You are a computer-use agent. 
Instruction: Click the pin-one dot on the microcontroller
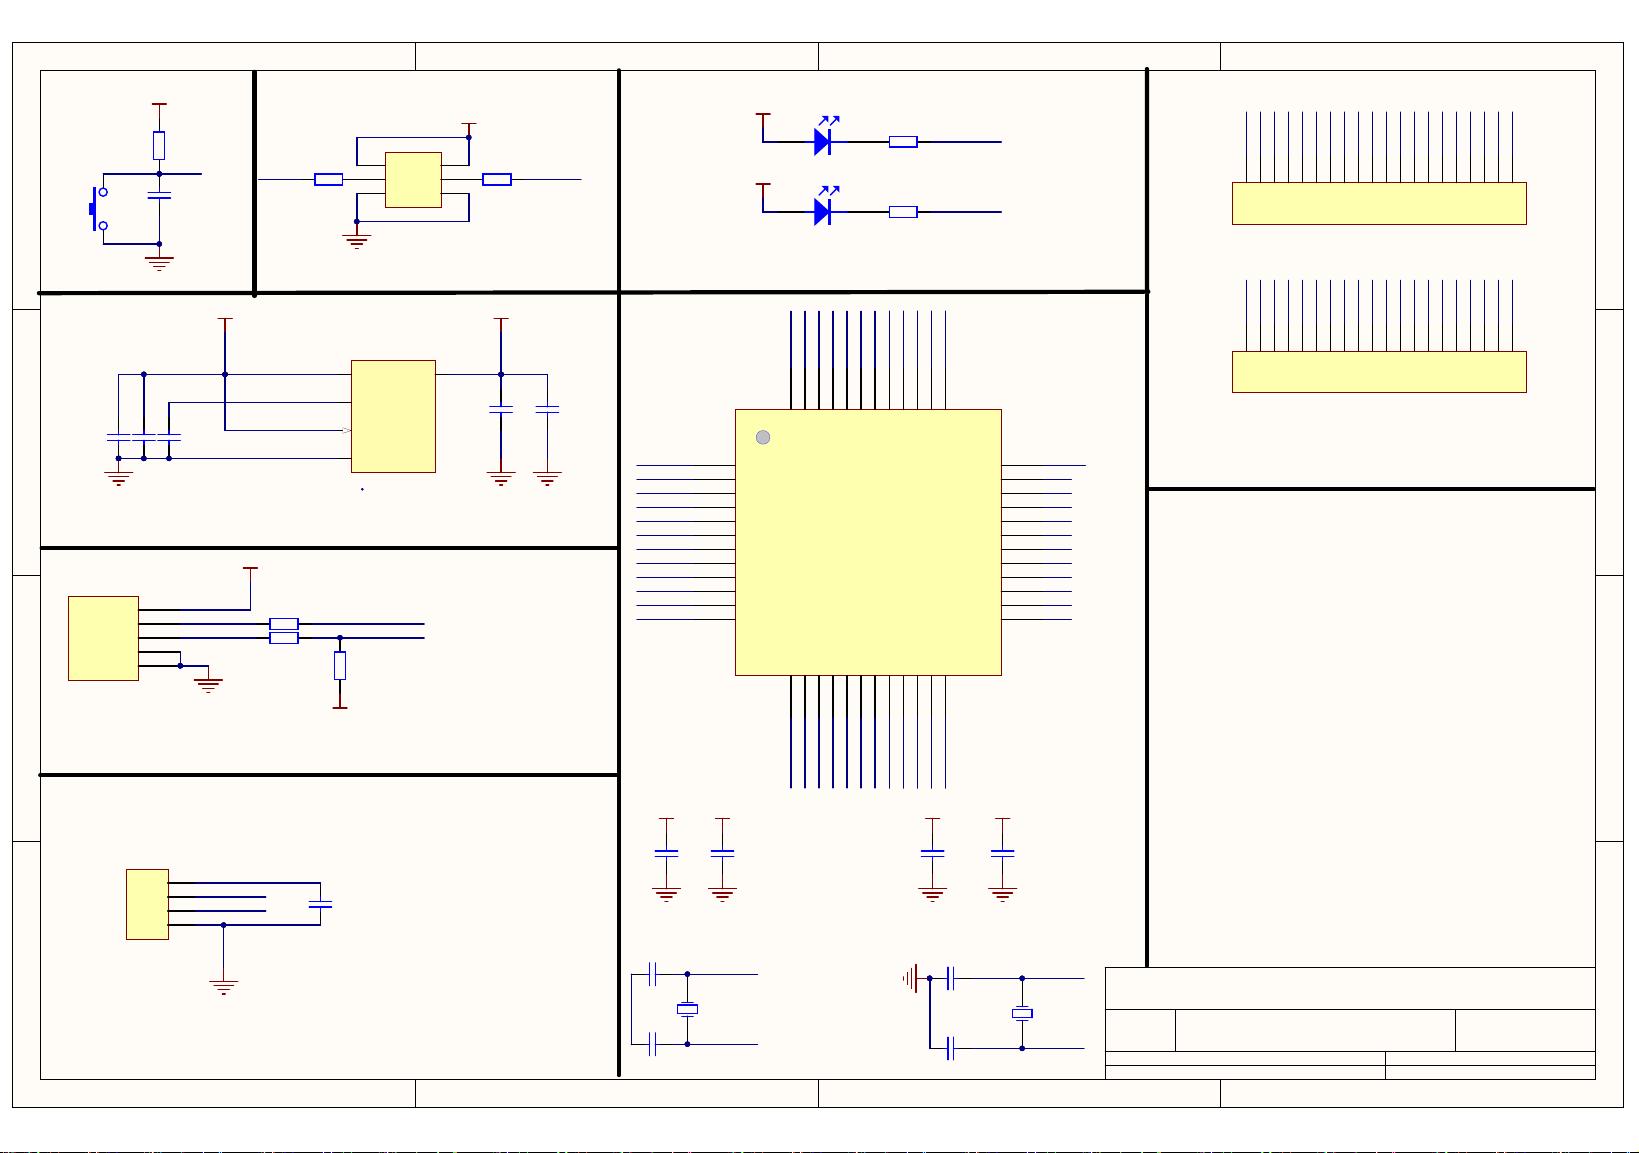763,437
